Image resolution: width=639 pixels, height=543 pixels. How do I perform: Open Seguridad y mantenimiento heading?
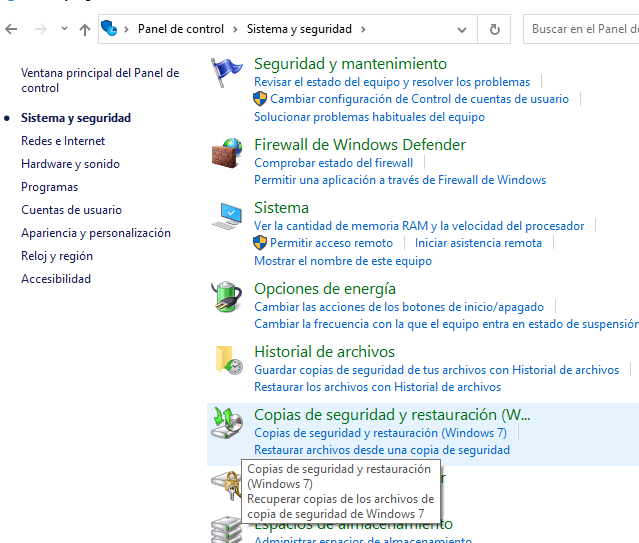pos(350,64)
